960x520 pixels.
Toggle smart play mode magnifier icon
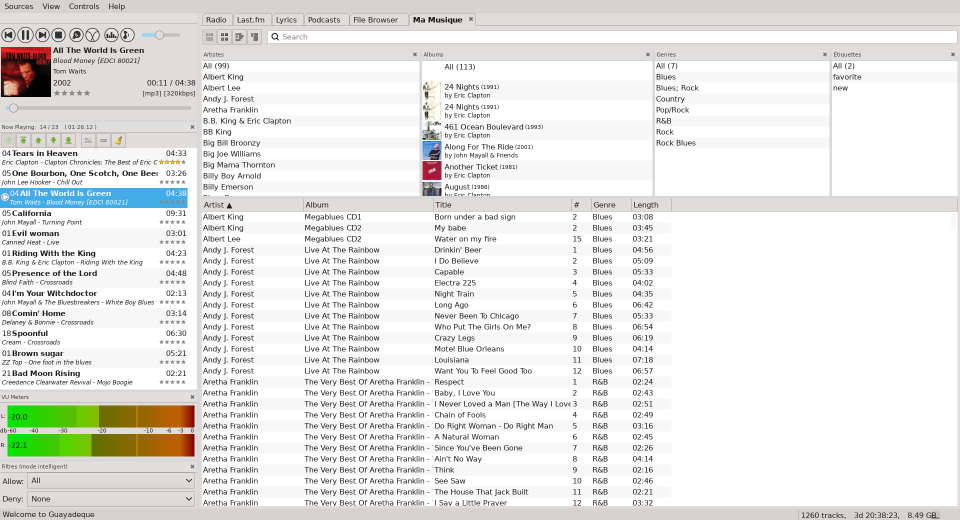pyautogui.click(x=77, y=36)
